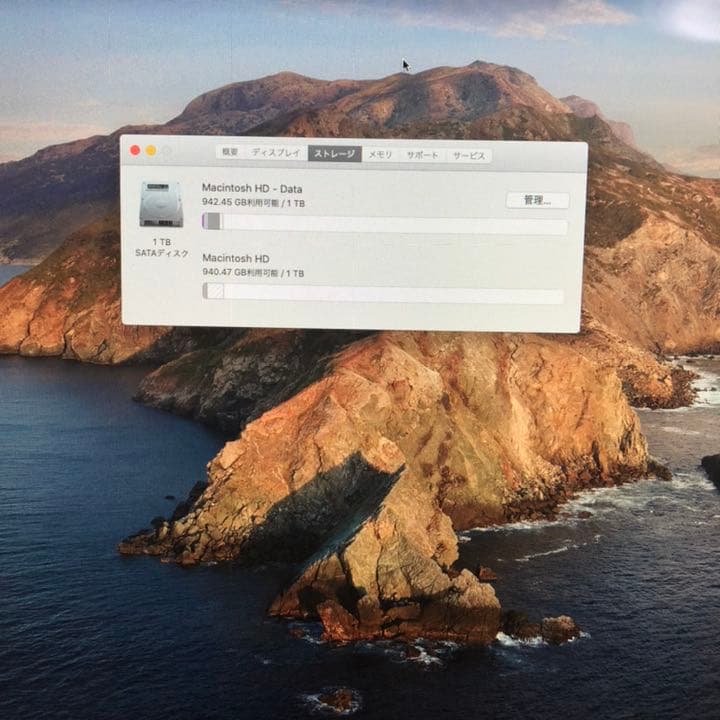Screen dimensions: 720x720
Task: Click the Macintosh HD storage usage bar
Action: [x=383, y=293]
